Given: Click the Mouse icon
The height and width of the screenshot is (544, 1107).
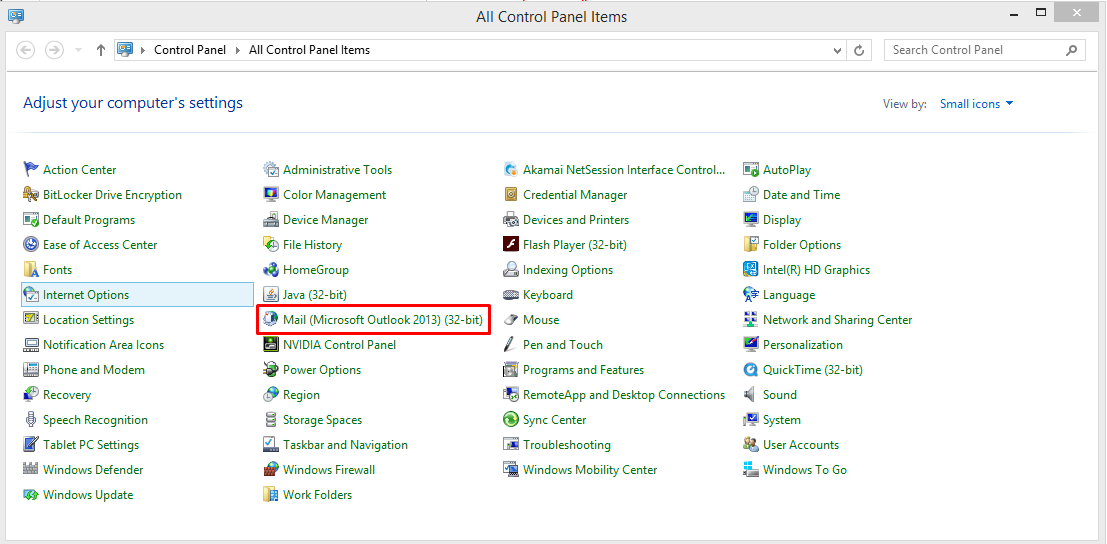Looking at the screenshot, I should (x=511, y=320).
